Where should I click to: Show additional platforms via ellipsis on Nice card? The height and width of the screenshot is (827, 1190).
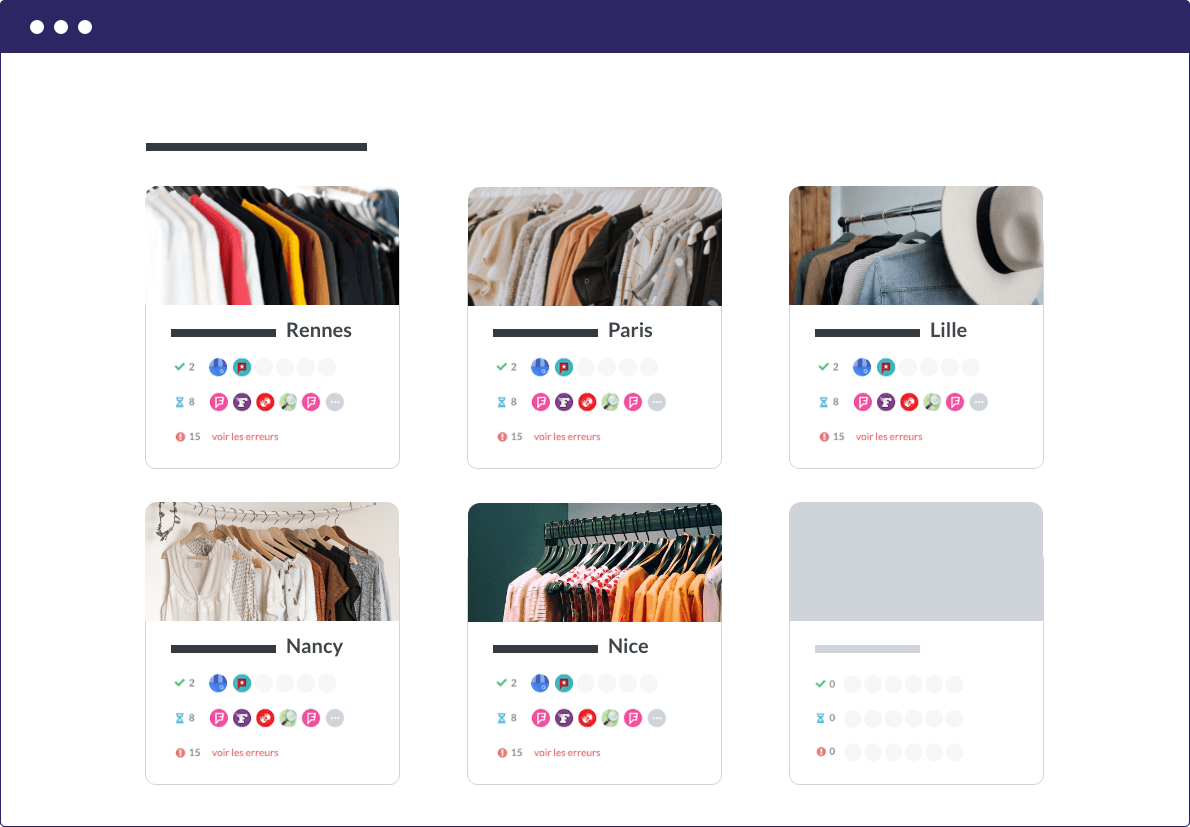tap(657, 718)
